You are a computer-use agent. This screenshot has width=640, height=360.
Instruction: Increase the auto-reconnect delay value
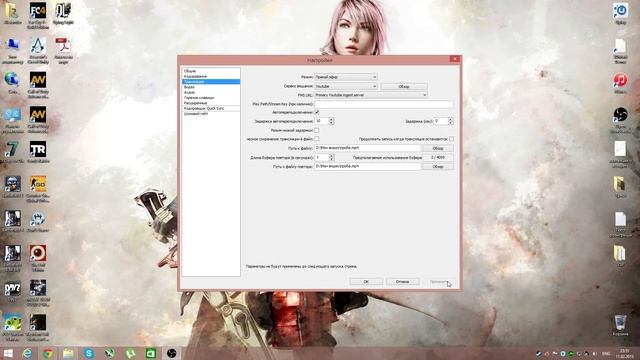point(331,119)
